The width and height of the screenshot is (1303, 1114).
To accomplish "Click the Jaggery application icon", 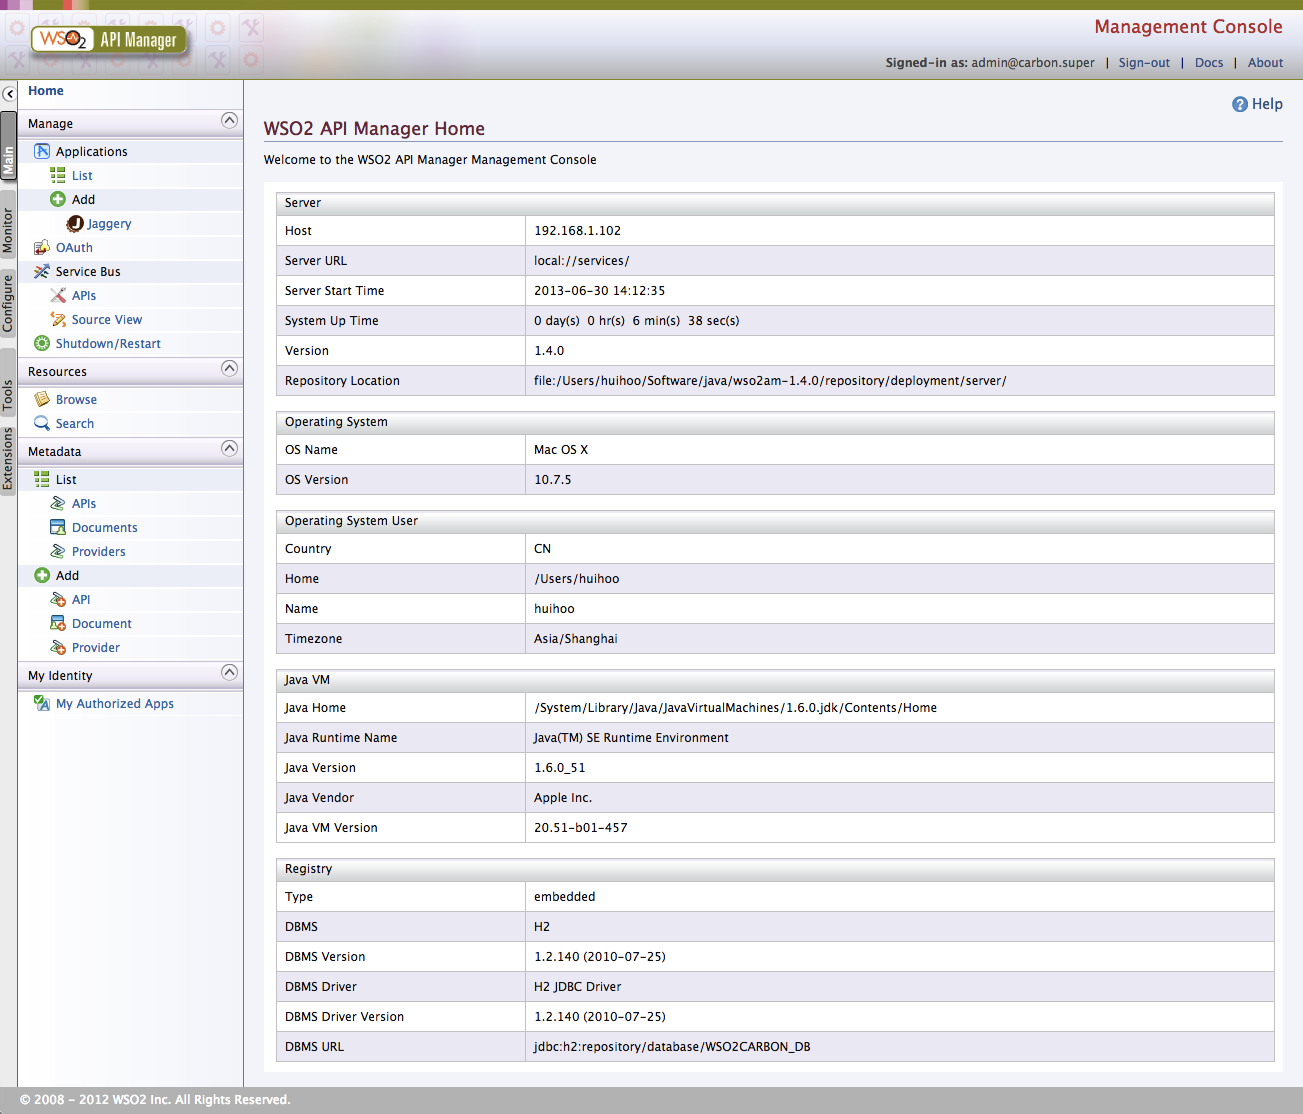I will pos(75,223).
